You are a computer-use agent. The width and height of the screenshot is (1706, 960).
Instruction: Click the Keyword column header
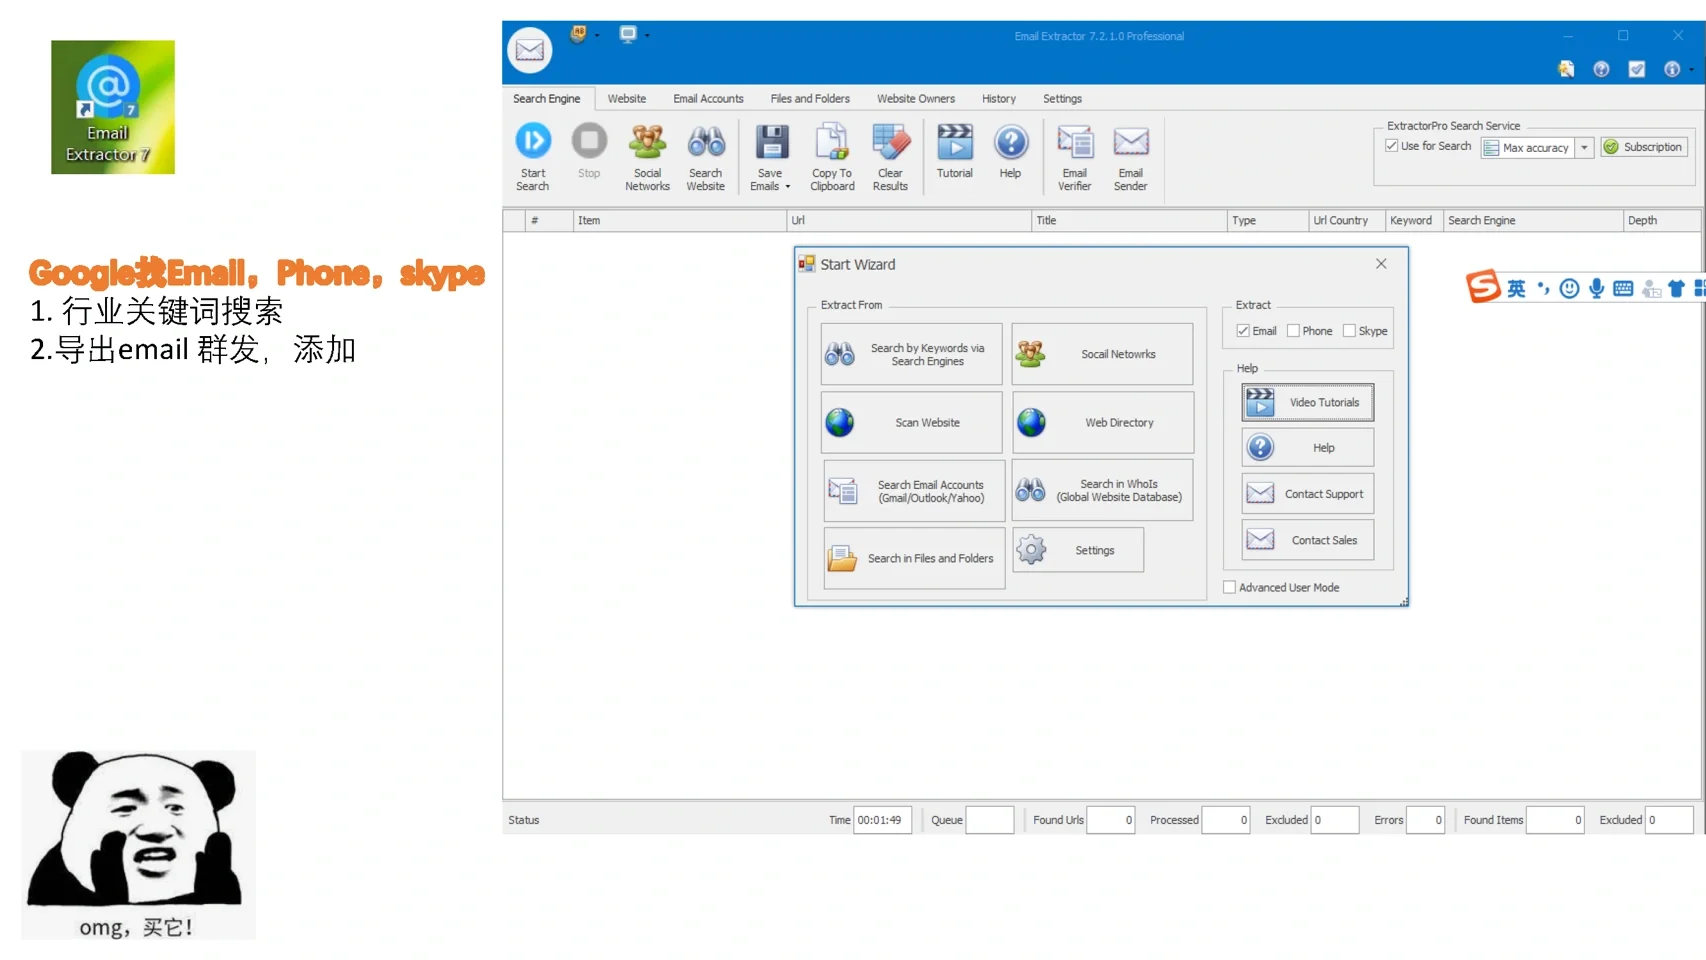[1415, 220]
